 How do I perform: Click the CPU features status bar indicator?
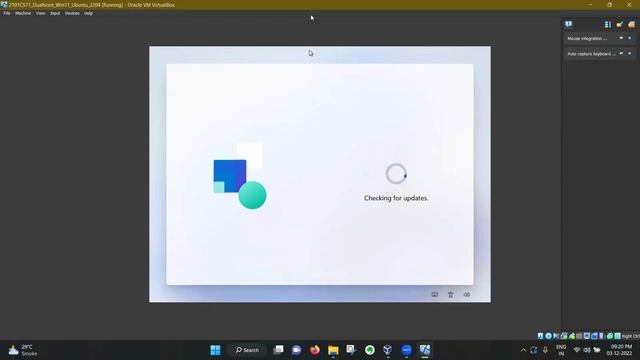(601, 336)
